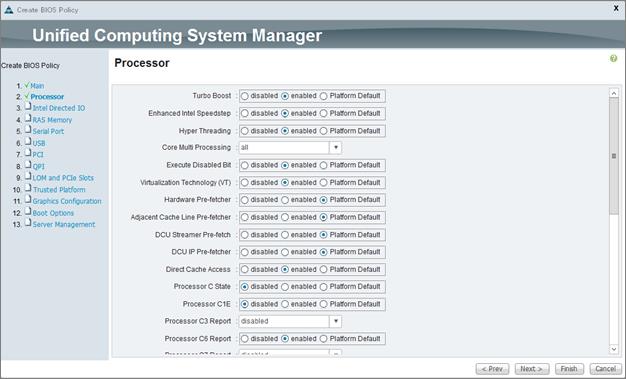
Task: Click the Processor C3 Report field showing disabled
Action: (284, 321)
